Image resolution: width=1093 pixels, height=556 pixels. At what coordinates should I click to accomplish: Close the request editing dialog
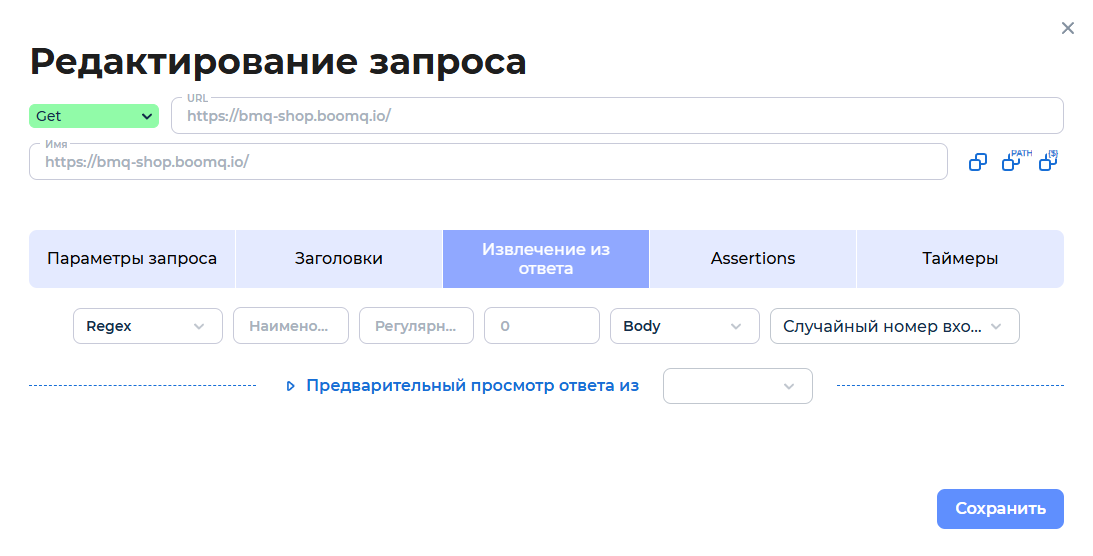(x=1067, y=28)
